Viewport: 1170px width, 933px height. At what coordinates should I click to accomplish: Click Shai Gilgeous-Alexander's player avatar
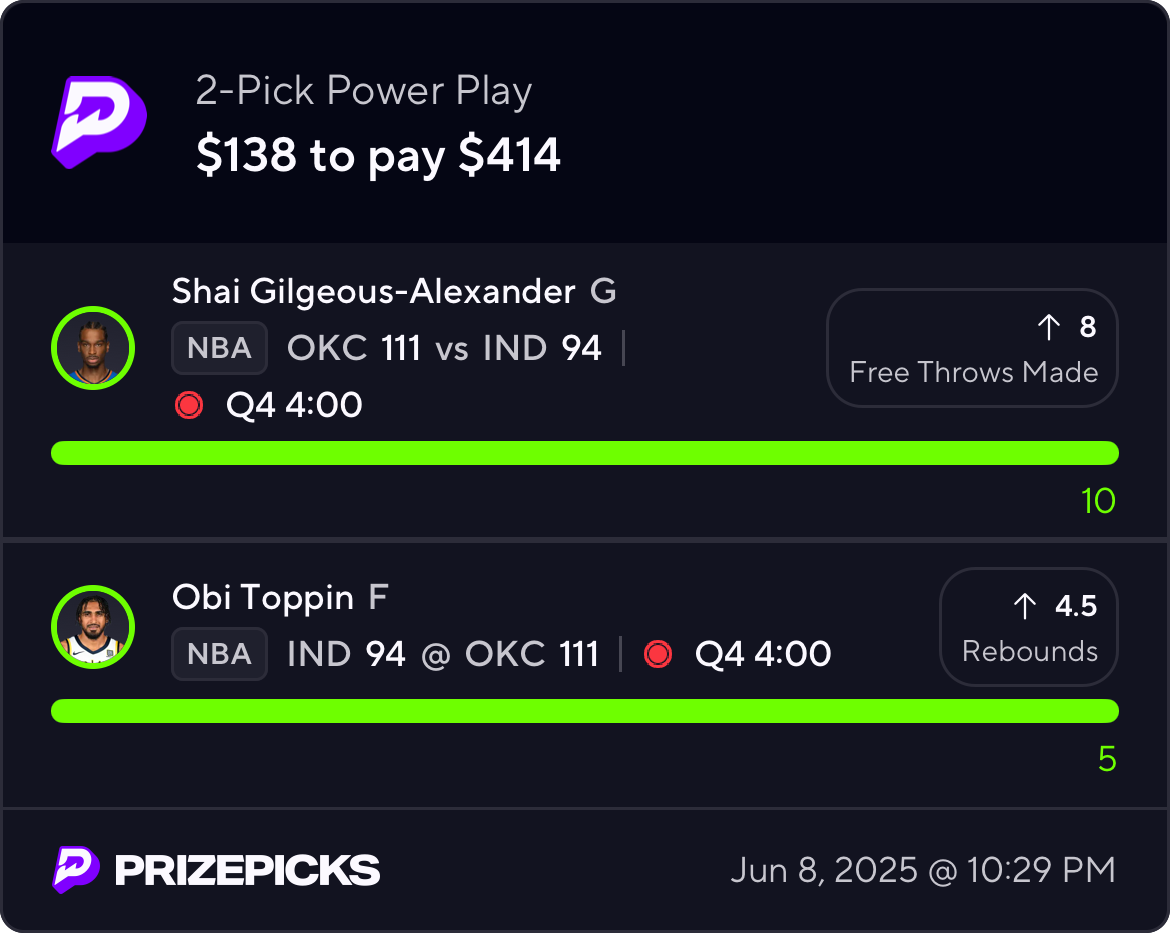pos(93,349)
